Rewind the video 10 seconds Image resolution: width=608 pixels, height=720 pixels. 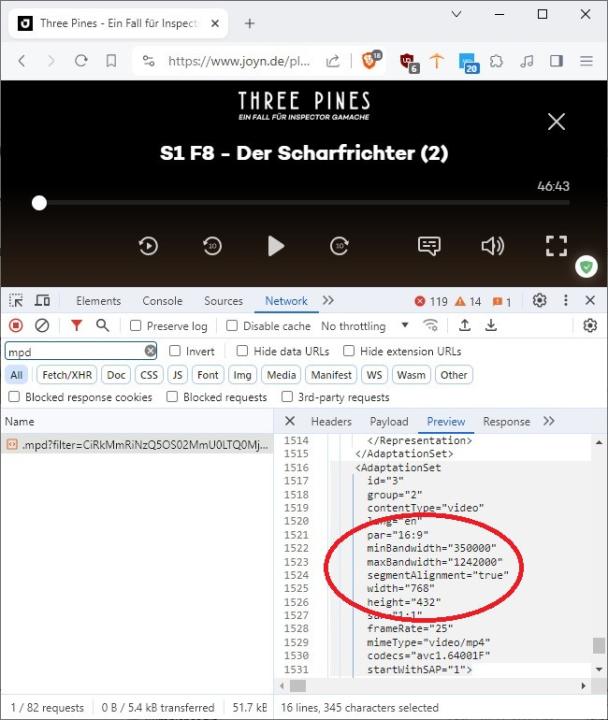[212, 246]
